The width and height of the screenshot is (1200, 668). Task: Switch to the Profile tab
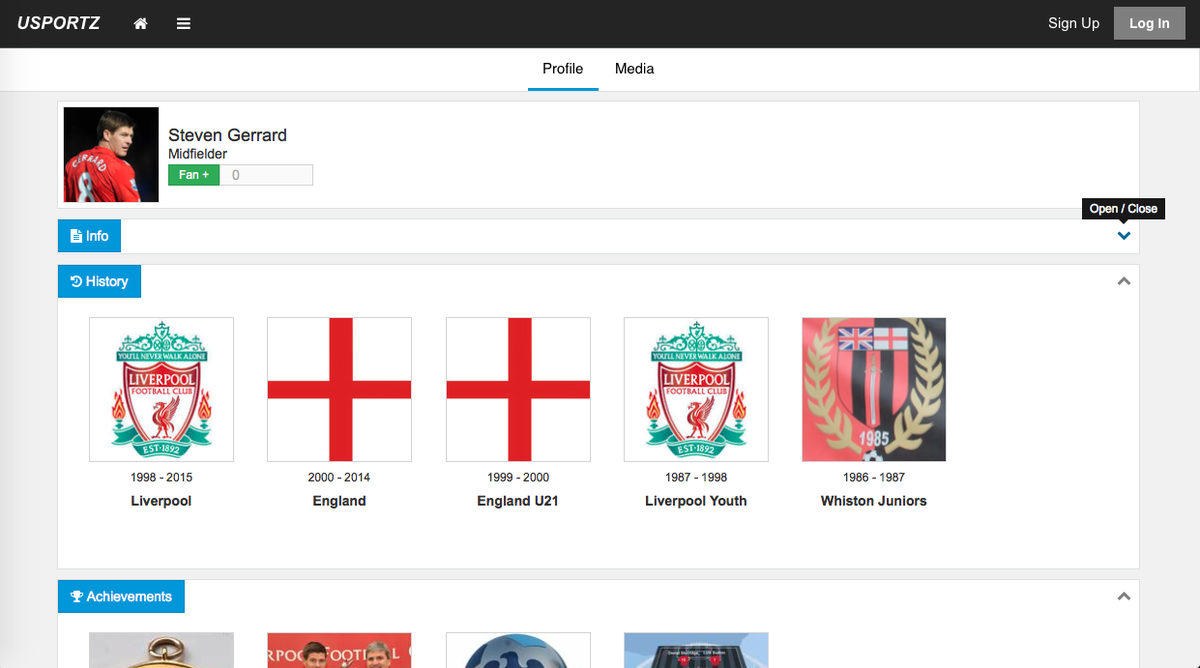(x=563, y=69)
